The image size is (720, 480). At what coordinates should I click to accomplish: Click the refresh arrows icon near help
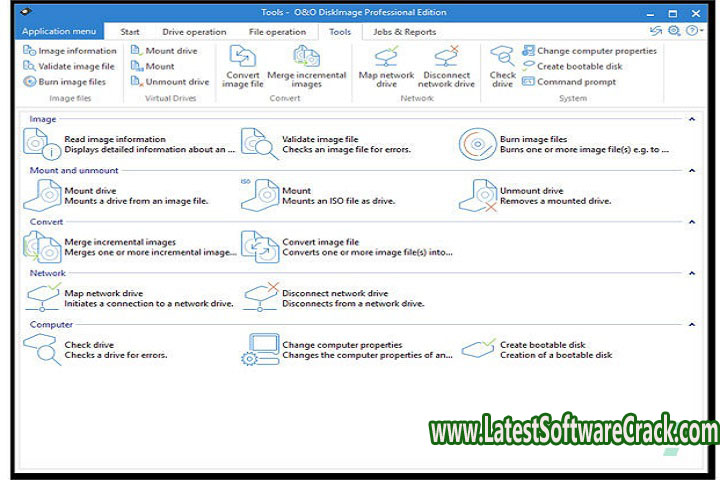(x=656, y=30)
